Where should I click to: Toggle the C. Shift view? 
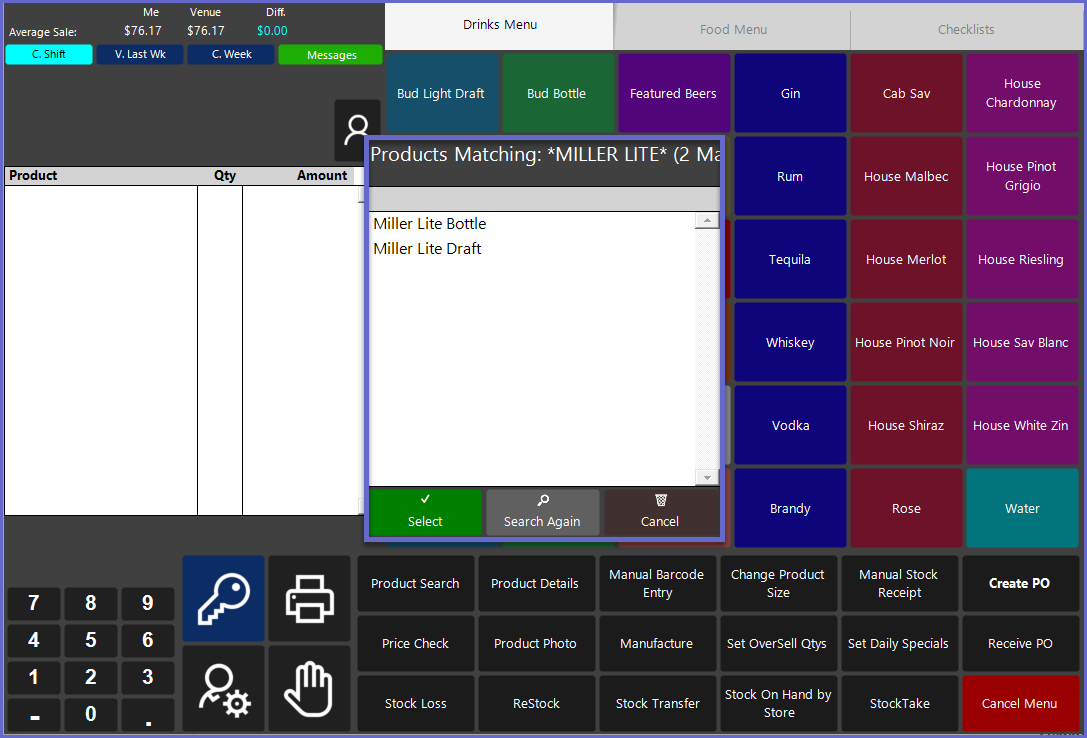click(49, 55)
